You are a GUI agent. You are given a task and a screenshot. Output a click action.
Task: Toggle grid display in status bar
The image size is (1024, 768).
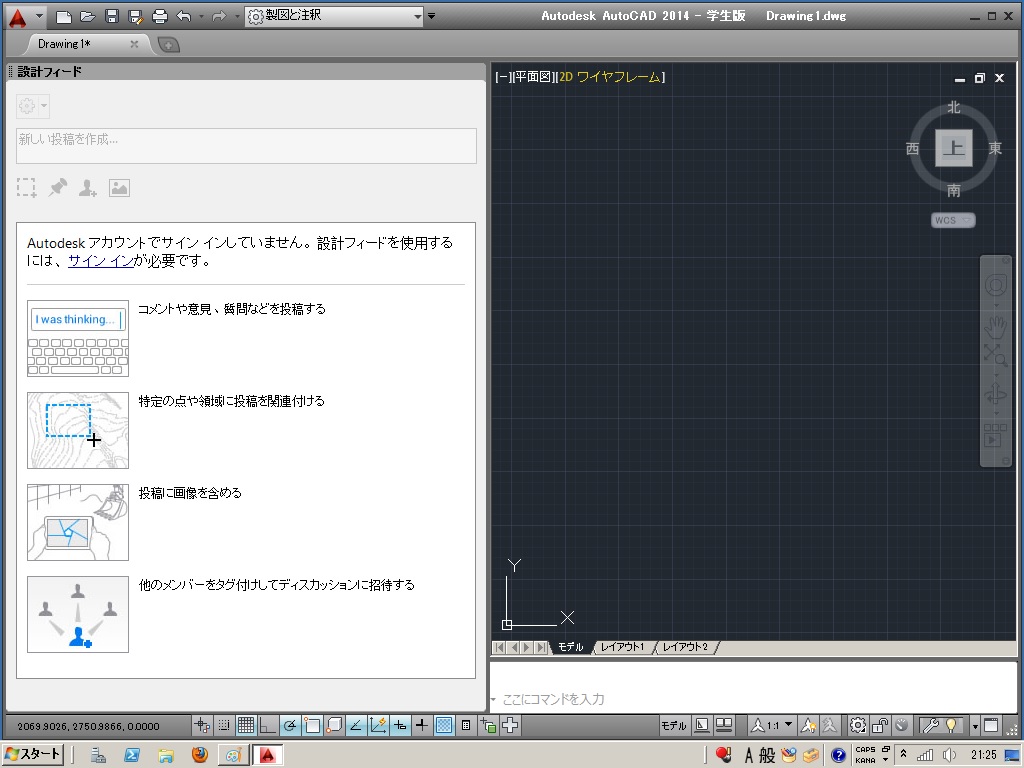click(x=245, y=725)
